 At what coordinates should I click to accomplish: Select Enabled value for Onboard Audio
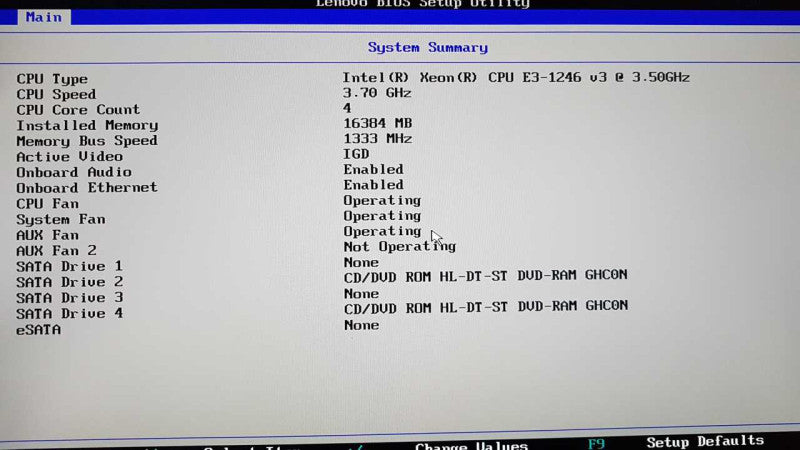click(373, 169)
